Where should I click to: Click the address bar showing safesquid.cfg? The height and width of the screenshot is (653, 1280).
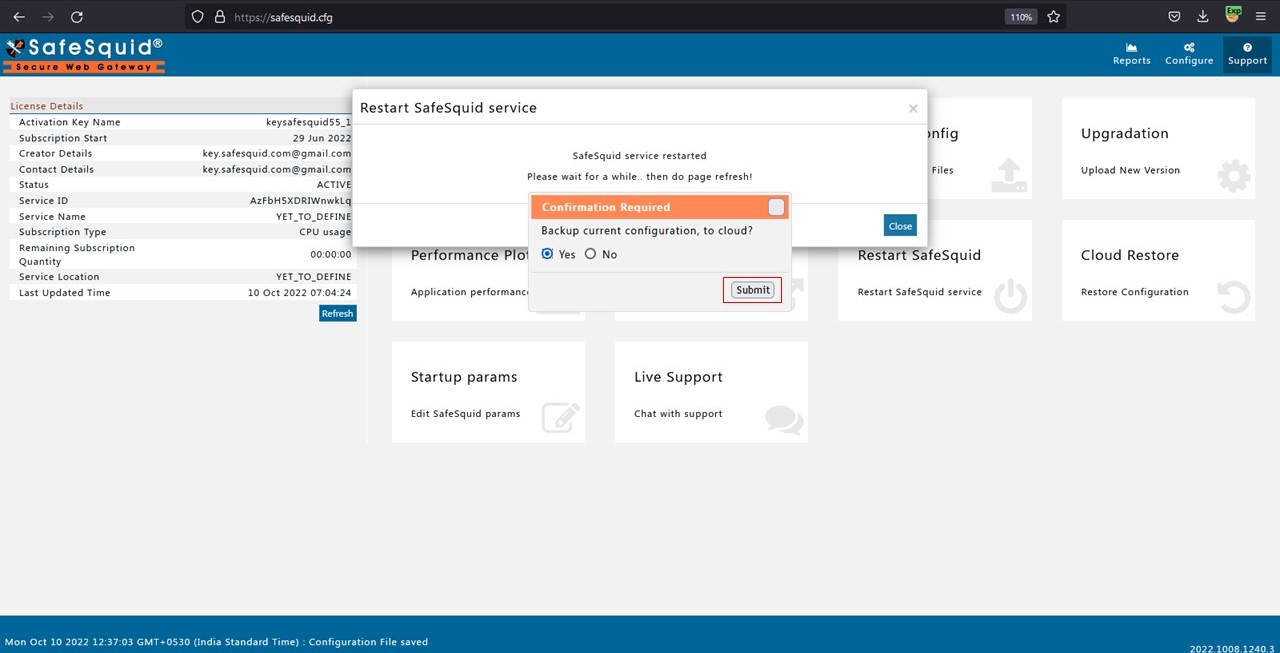[x=625, y=17]
